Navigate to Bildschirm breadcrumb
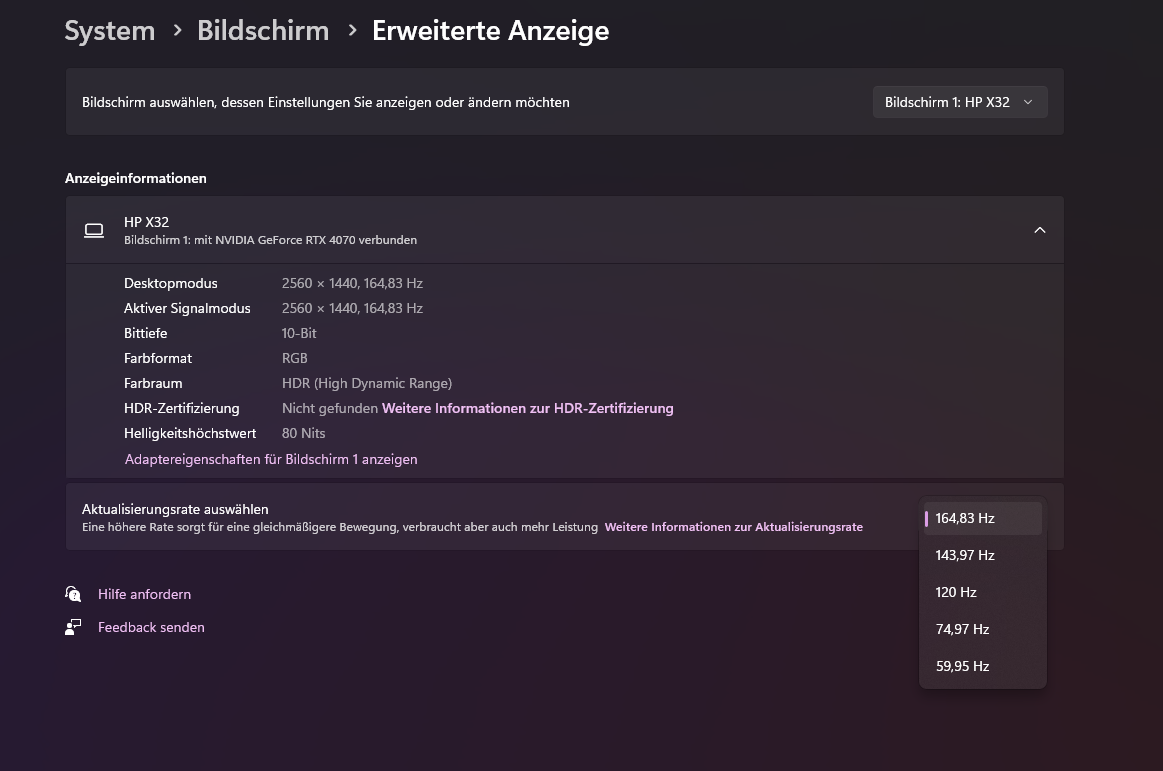This screenshot has width=1163, height=771. tap(263, 31)
